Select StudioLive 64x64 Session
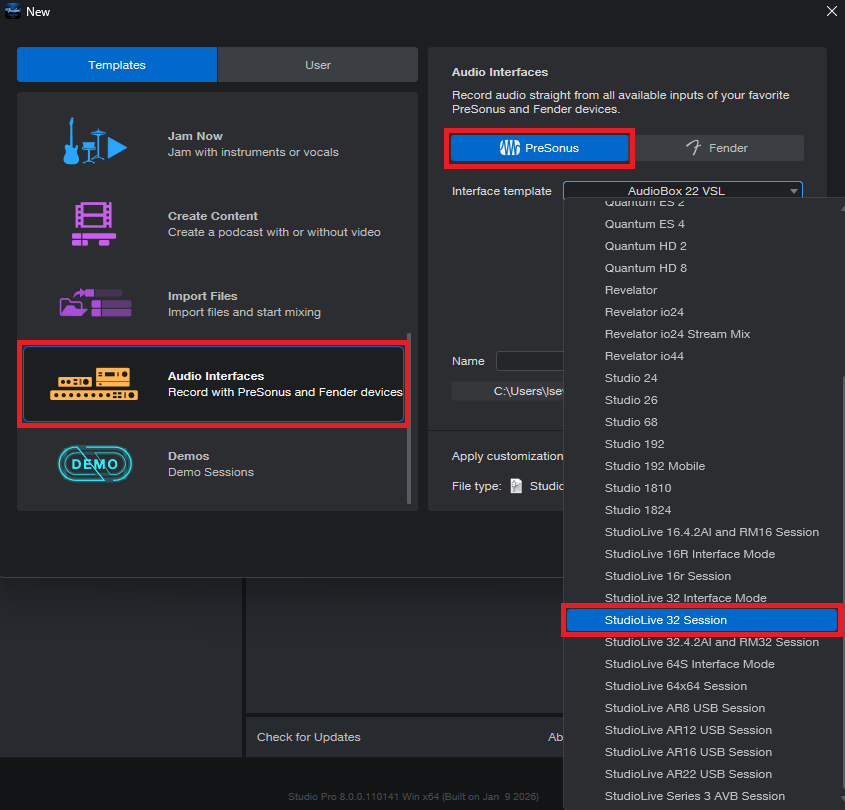This screenshot has width=845, height=810. coord(703,686)
